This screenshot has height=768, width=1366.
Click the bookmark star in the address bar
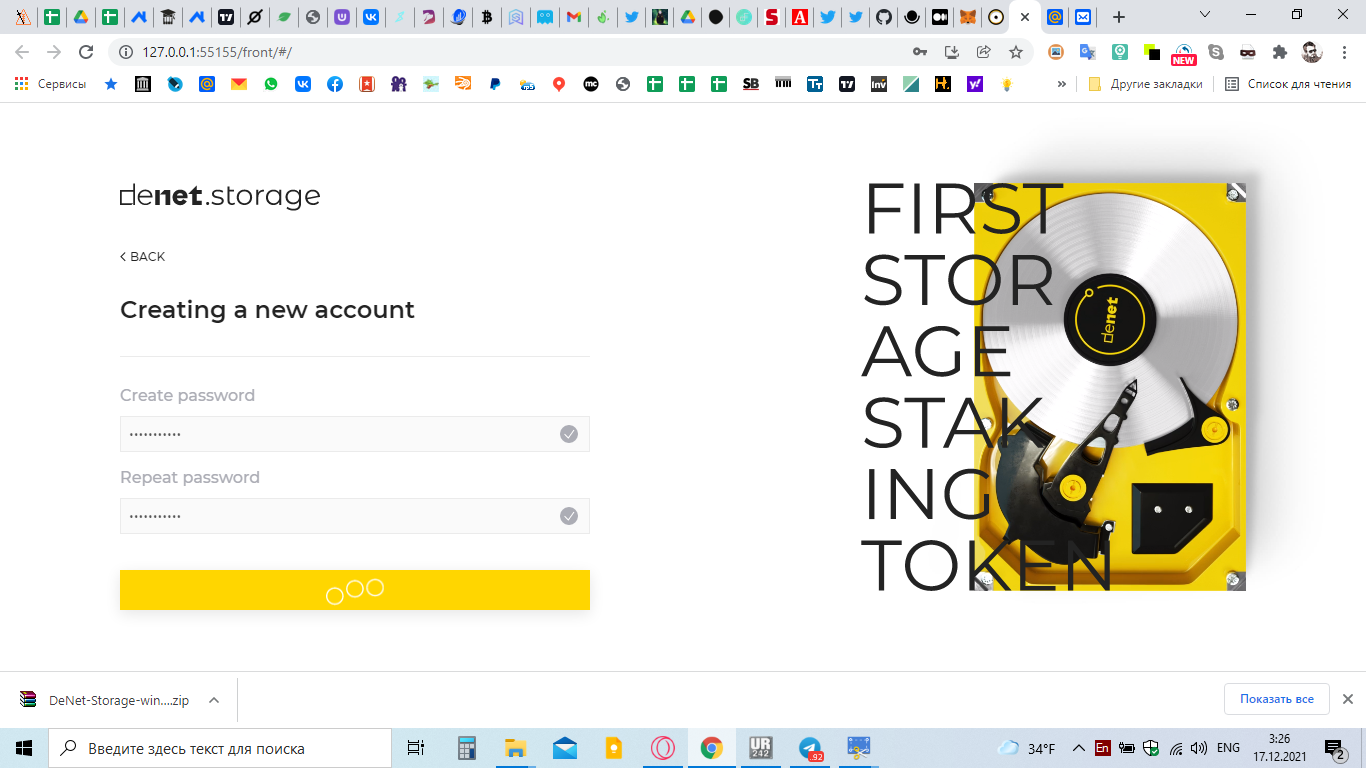tap(1015, 51)
